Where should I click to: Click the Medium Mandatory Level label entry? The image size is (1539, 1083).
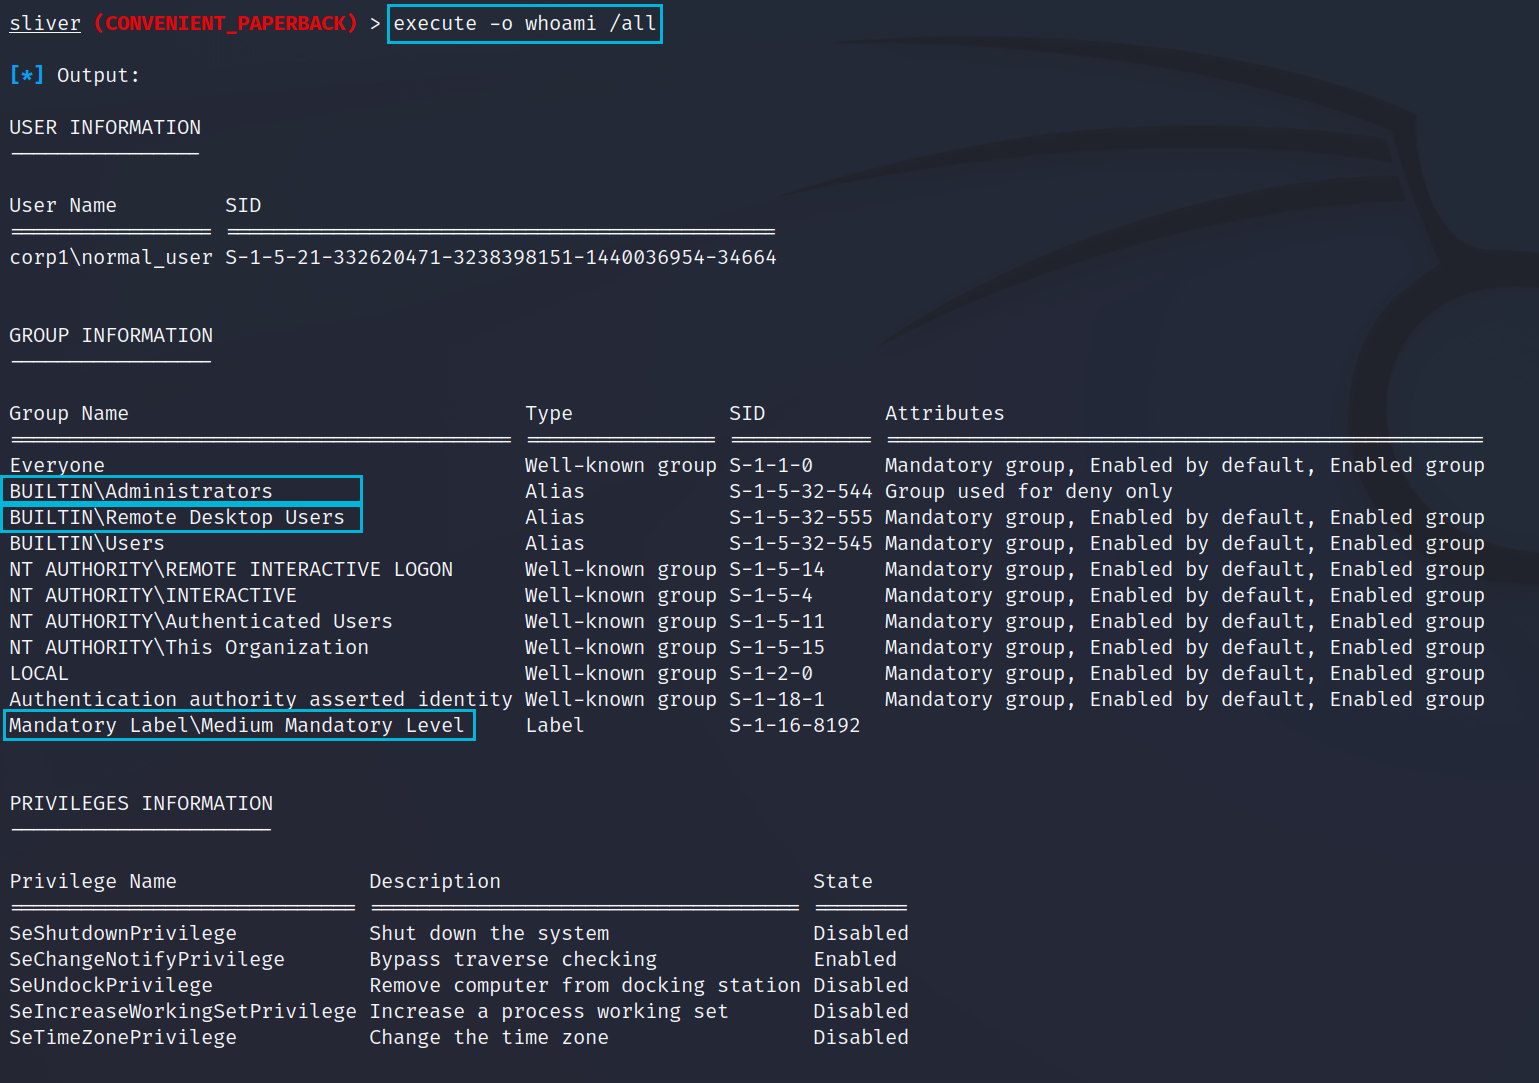pyautogui.click(x=237, y=725)
